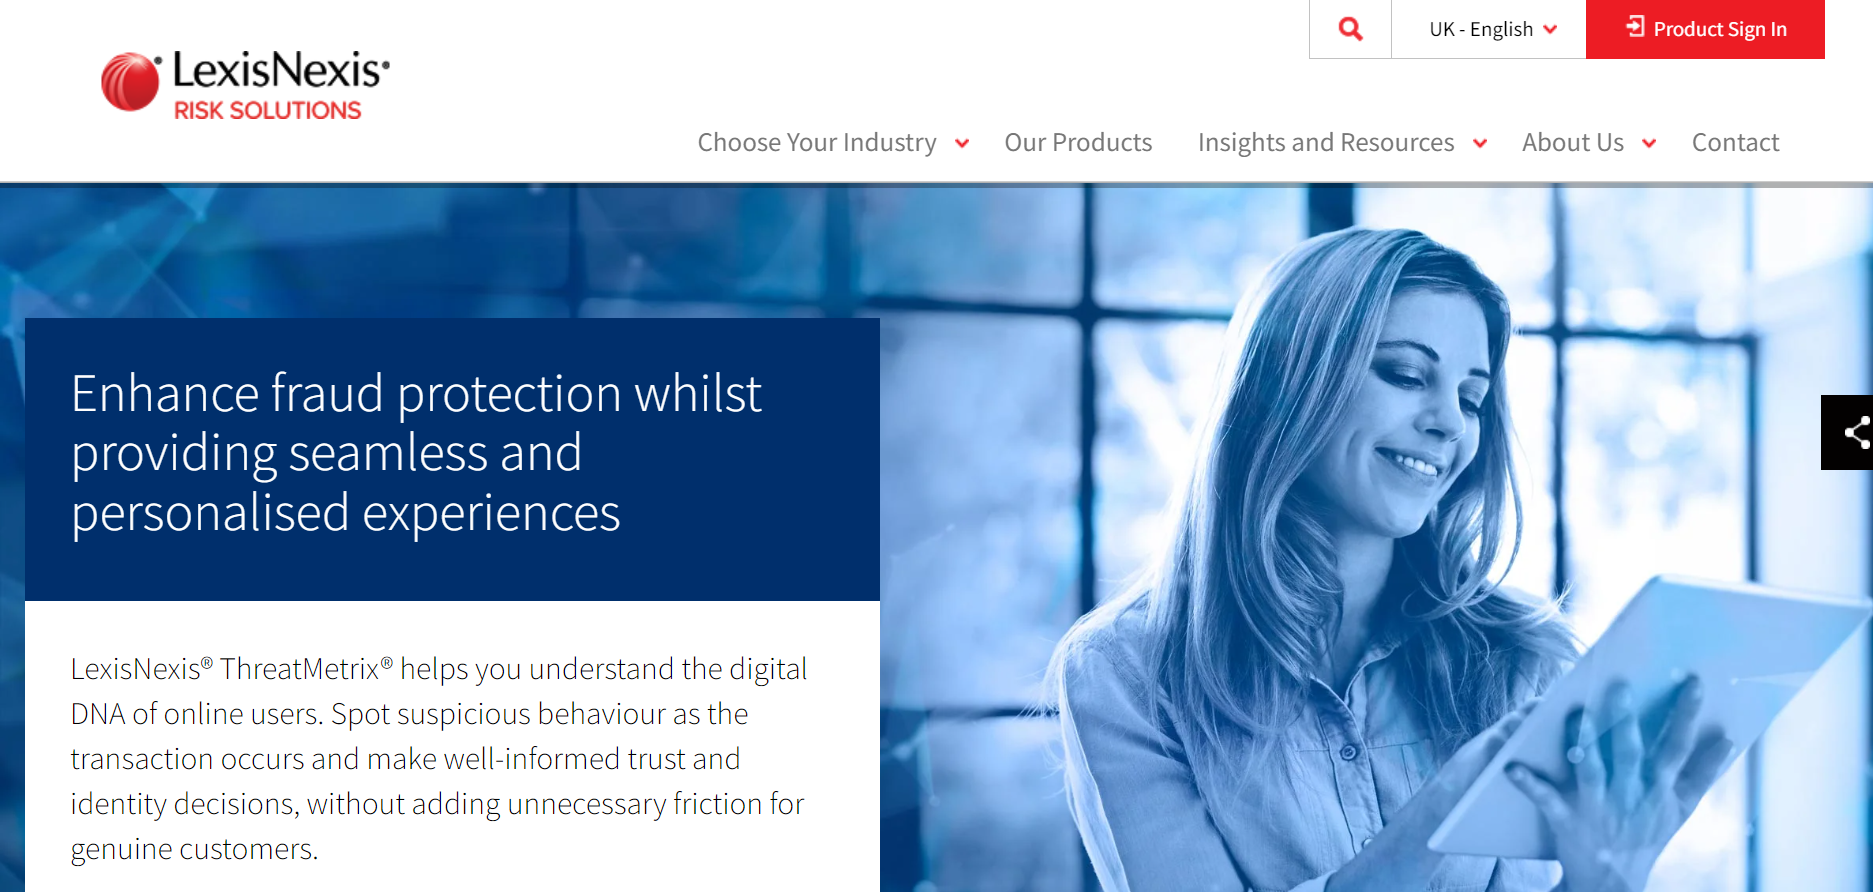Expand the UK - English language chevron
This screenshot has height=892, width=1873.
coord(1550,29)
